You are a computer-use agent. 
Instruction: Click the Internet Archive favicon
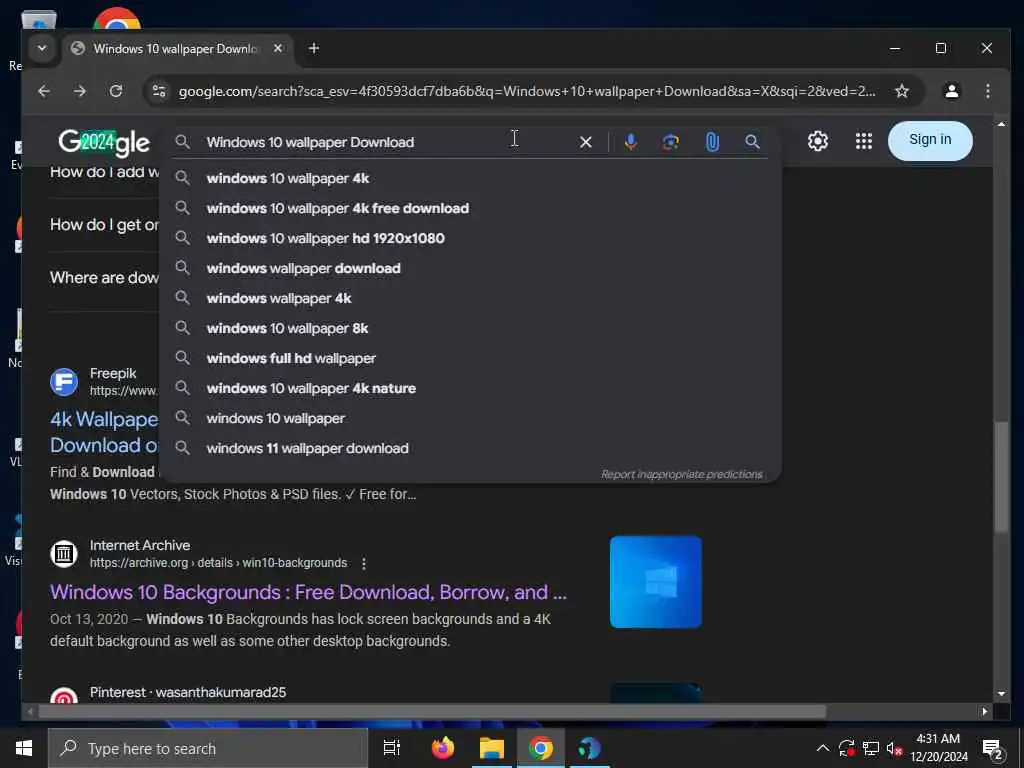(64, 554)
